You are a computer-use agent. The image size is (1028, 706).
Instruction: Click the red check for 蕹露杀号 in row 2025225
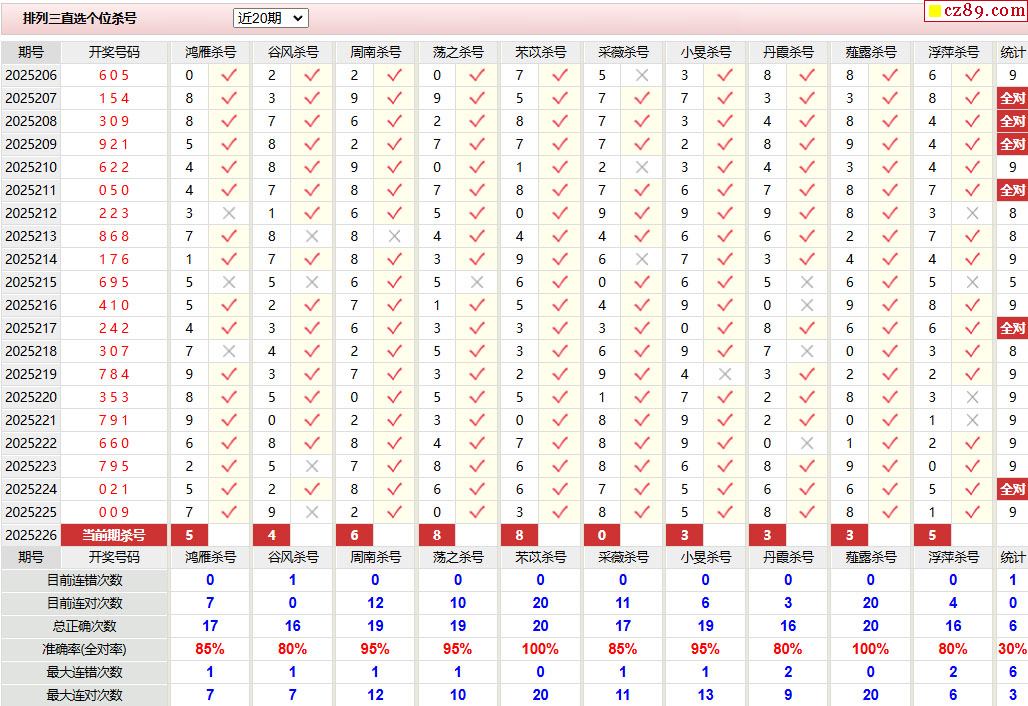[x=890, y=512]
